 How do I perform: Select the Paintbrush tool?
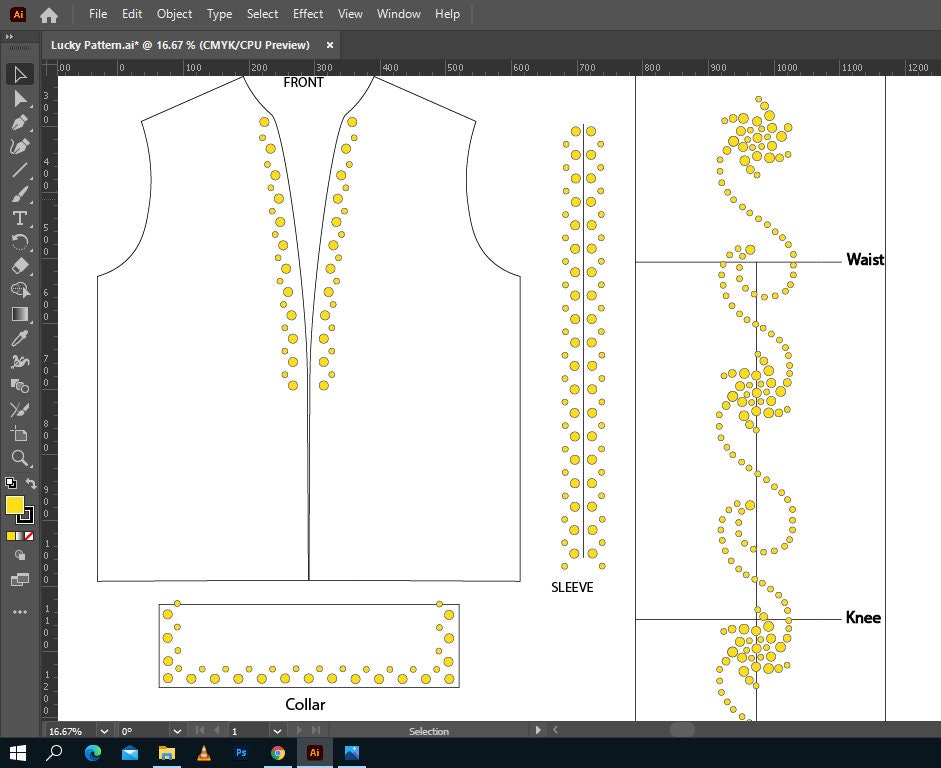click(20, 194)
